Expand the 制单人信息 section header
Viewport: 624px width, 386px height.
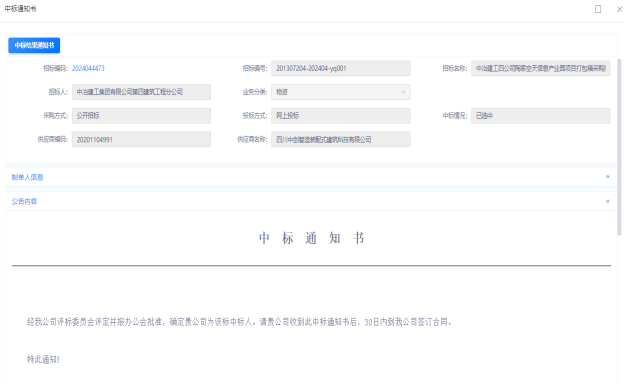[x=310, y=177]
